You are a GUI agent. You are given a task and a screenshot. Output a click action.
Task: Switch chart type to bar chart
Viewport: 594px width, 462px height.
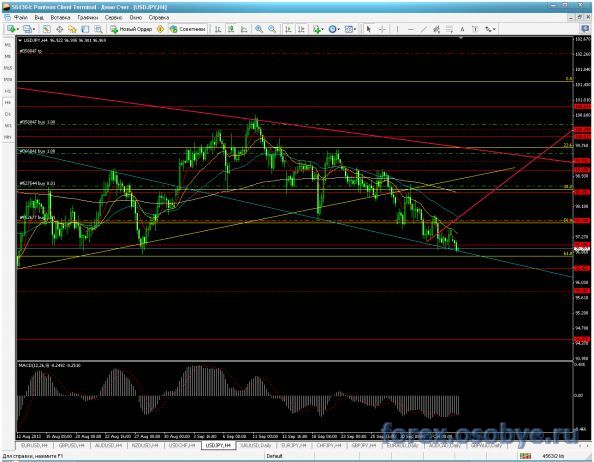(x=218, y=29)
